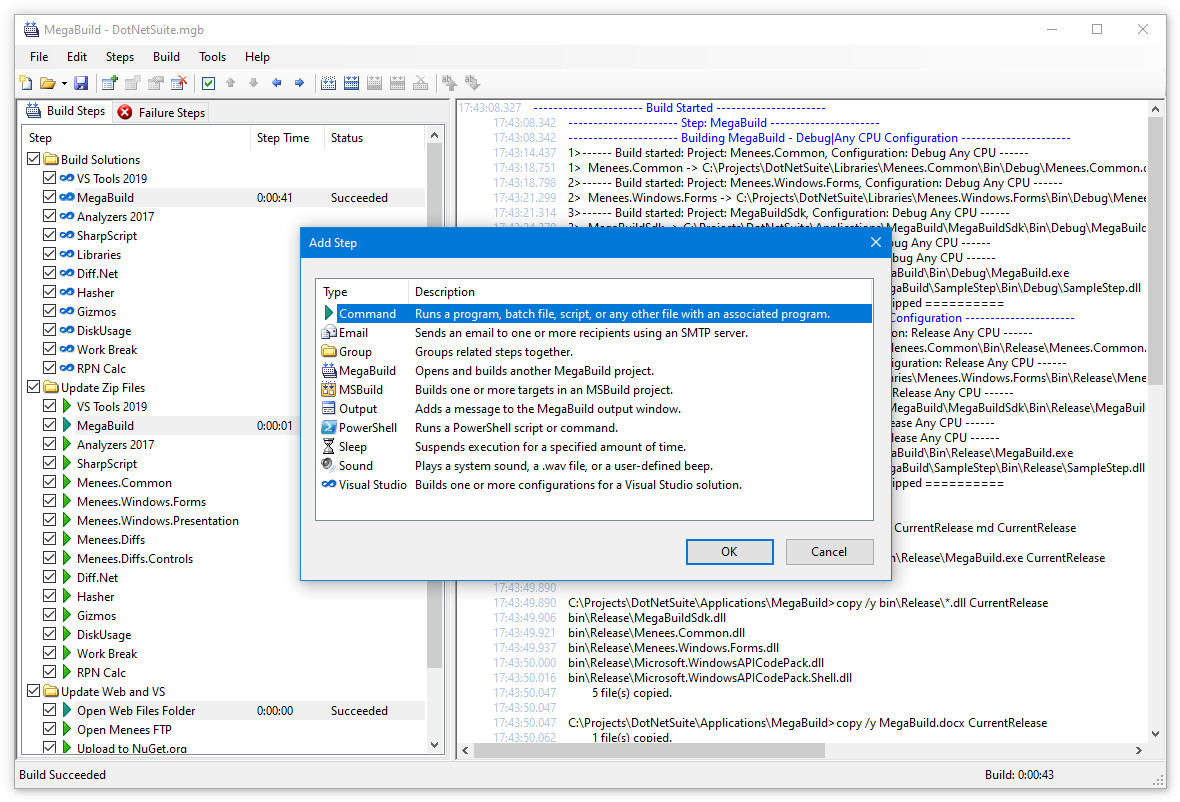Choose the MSBuild step type
1180x802 pixels.
pyautogui.click(x=361, y=389)
